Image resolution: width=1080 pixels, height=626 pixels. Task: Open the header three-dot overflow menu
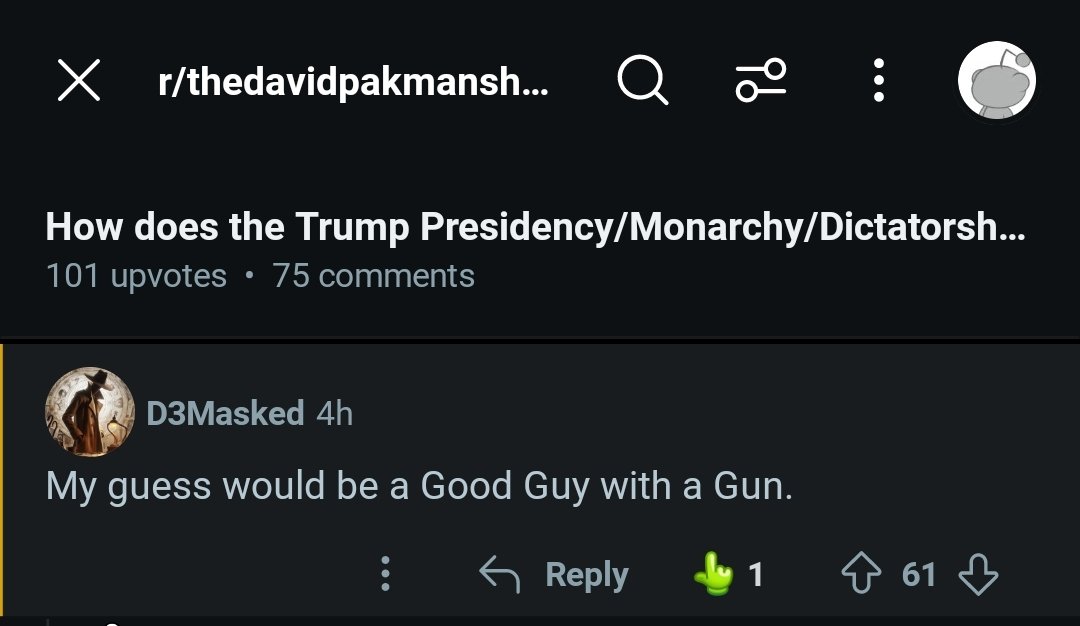878,81
